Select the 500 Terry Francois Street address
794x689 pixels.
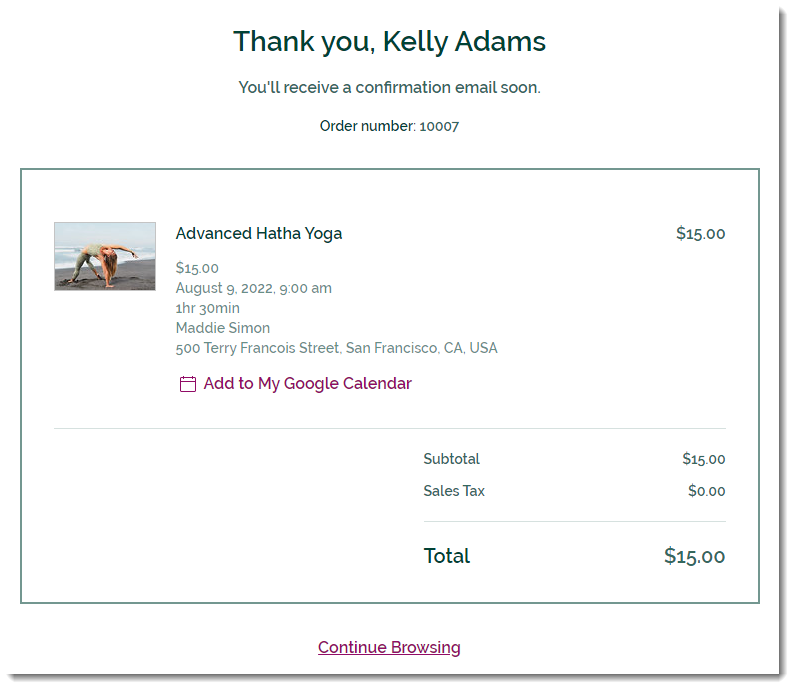pyautogui.click(x=336, y=348)
